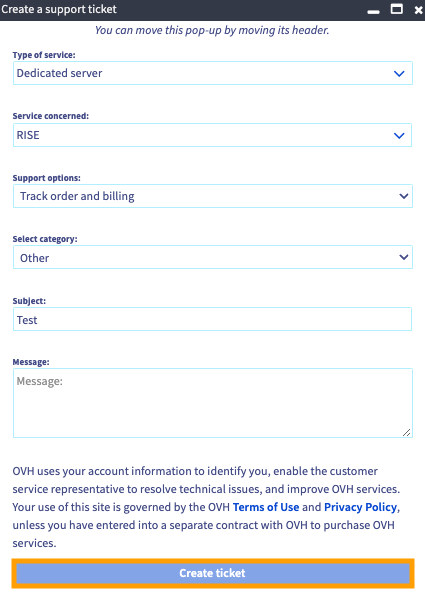Open the Privacy Policy link
The height and width of the screenshot is (595, 425).
tap(360, 507)
